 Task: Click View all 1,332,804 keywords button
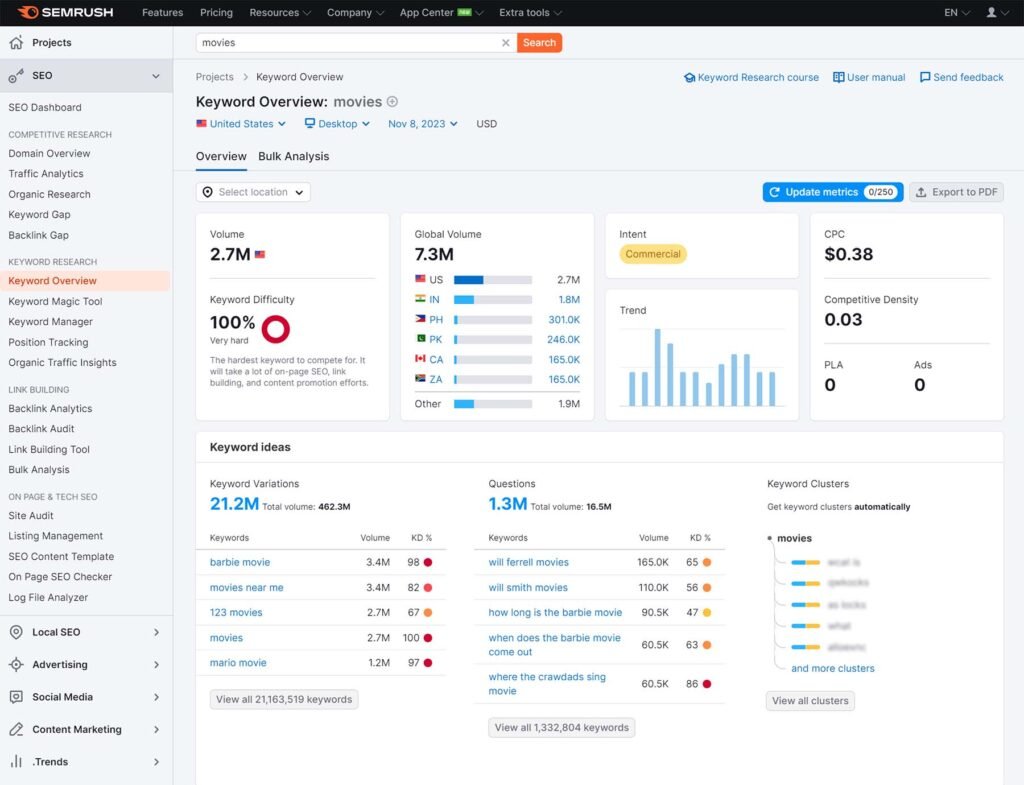(x=562, y=728)
